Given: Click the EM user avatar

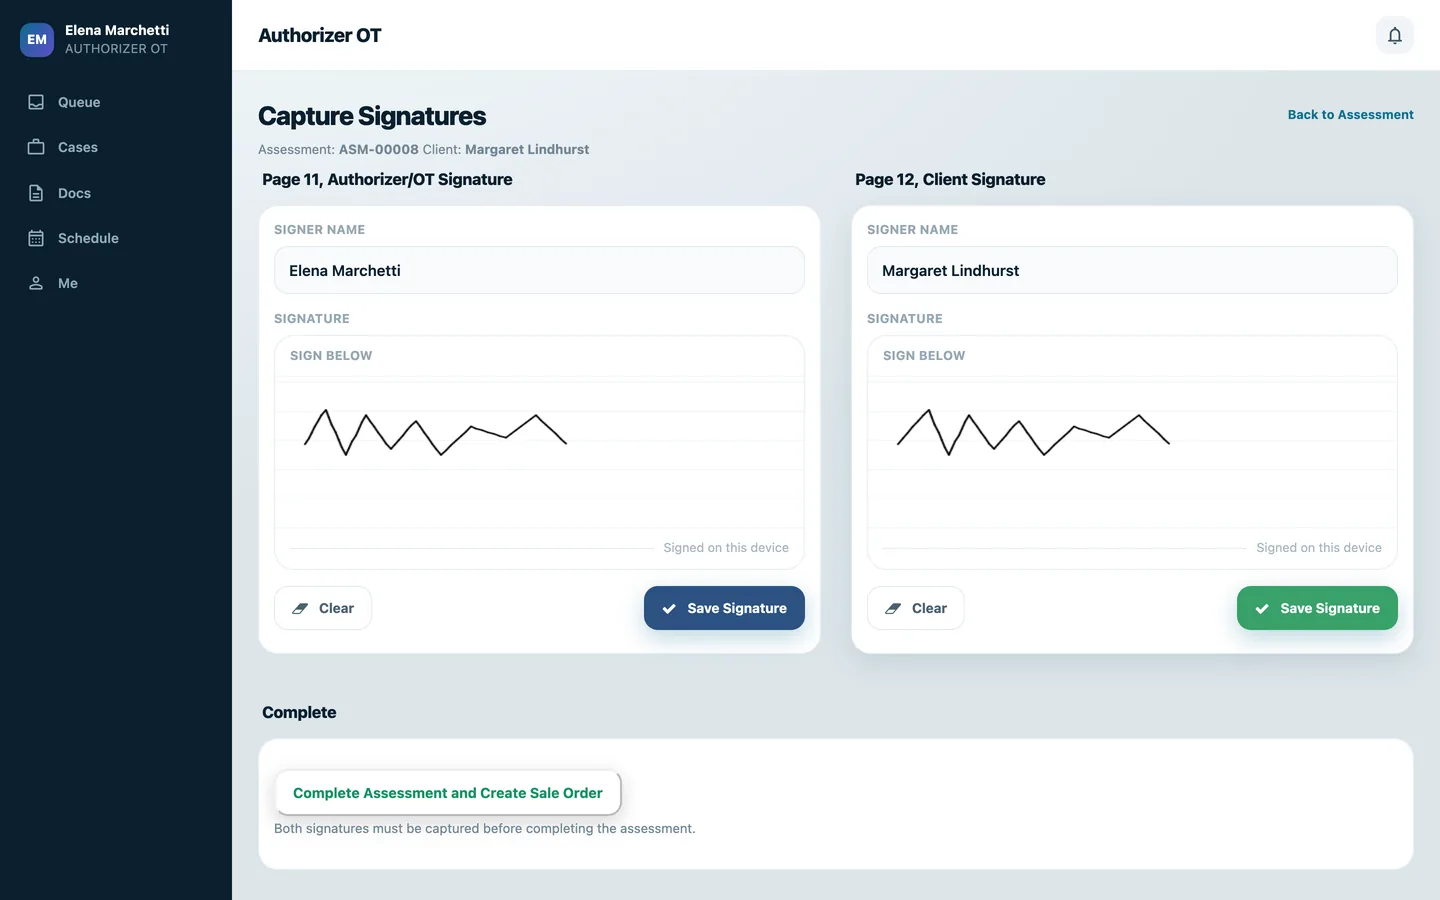Looking at the screenshot, I should [x=37, y=40].
